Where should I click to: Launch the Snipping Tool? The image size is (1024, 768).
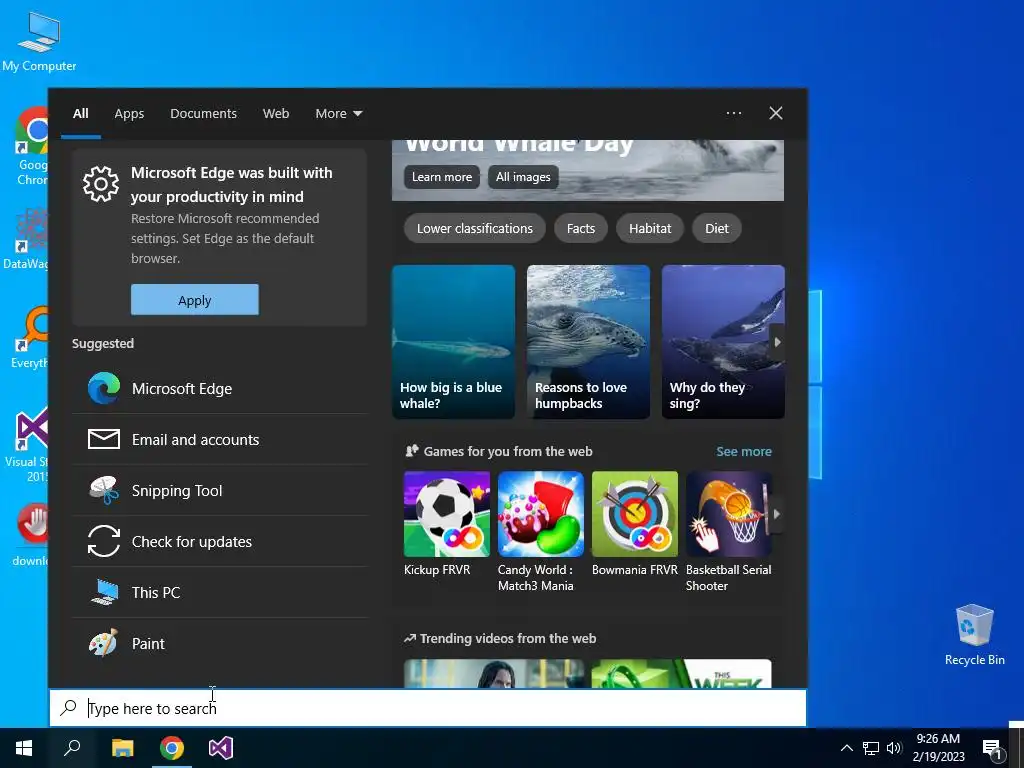pos(219,490)
